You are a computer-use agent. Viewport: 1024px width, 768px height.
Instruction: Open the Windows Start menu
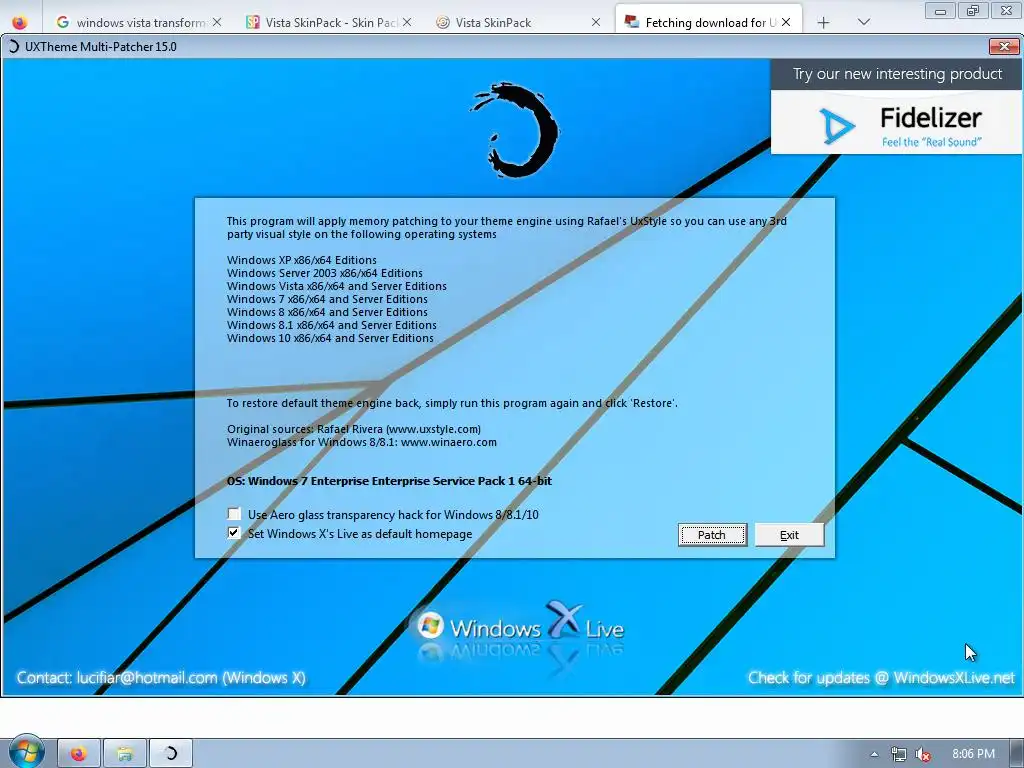(x=25, y=753)
